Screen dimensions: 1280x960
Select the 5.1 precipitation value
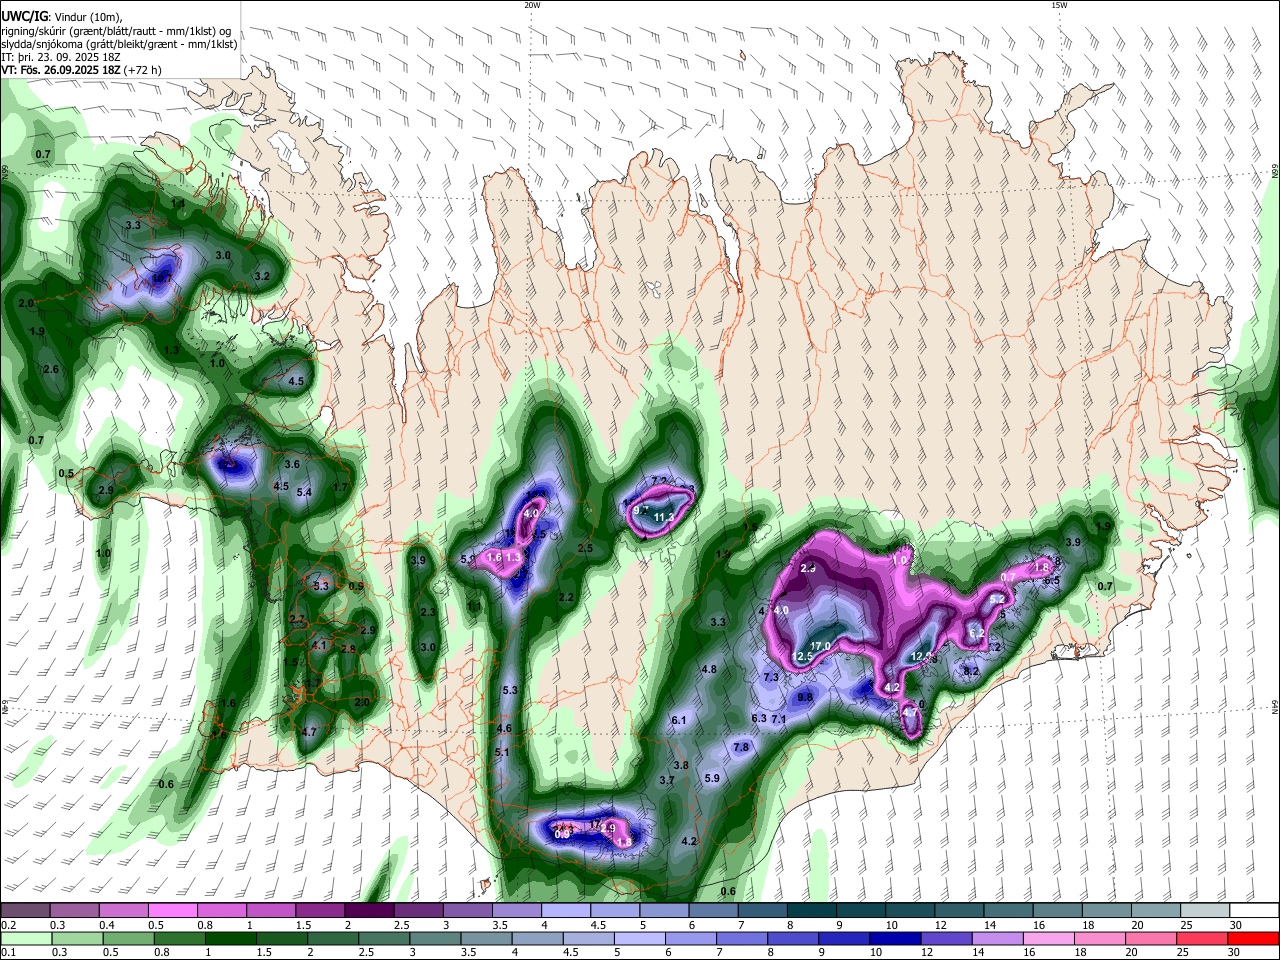click(x=502, y=752)
